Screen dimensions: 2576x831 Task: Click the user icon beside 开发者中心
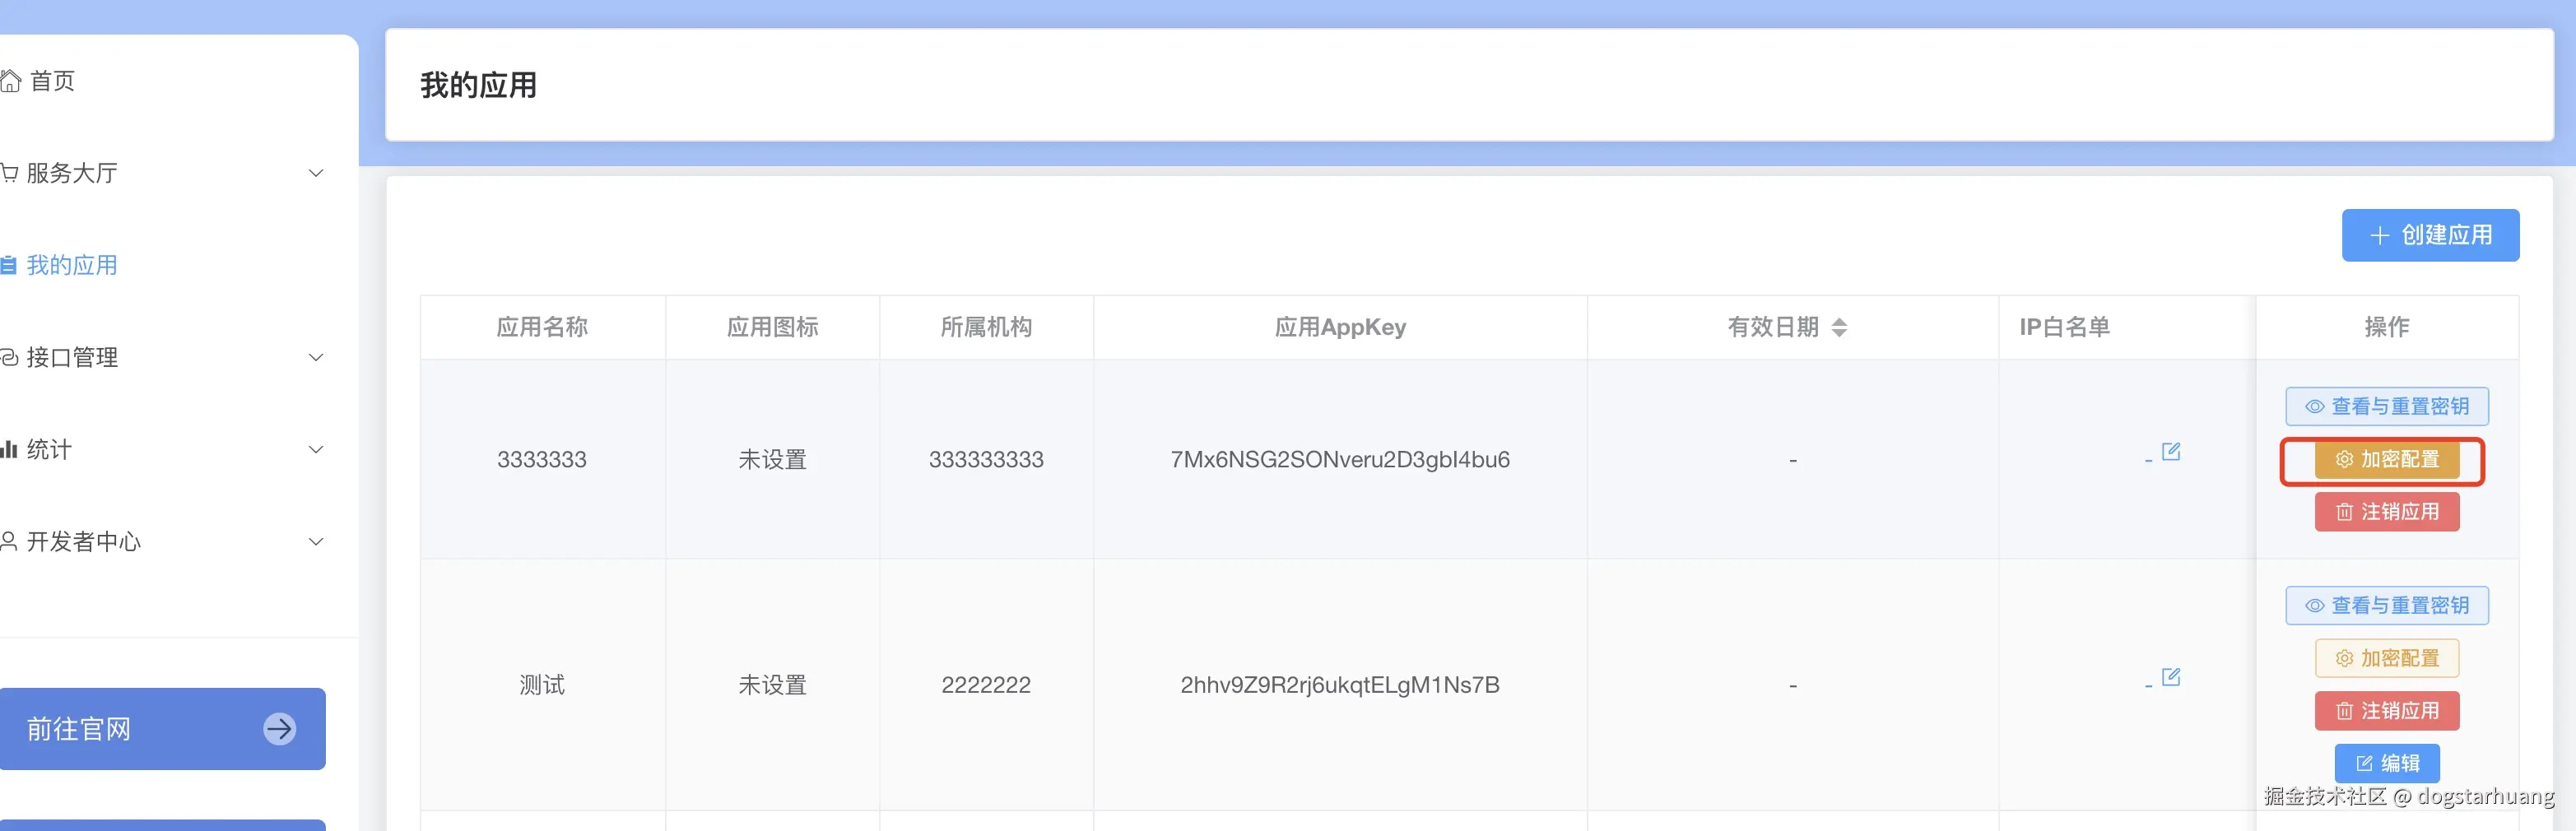point(9,541)
